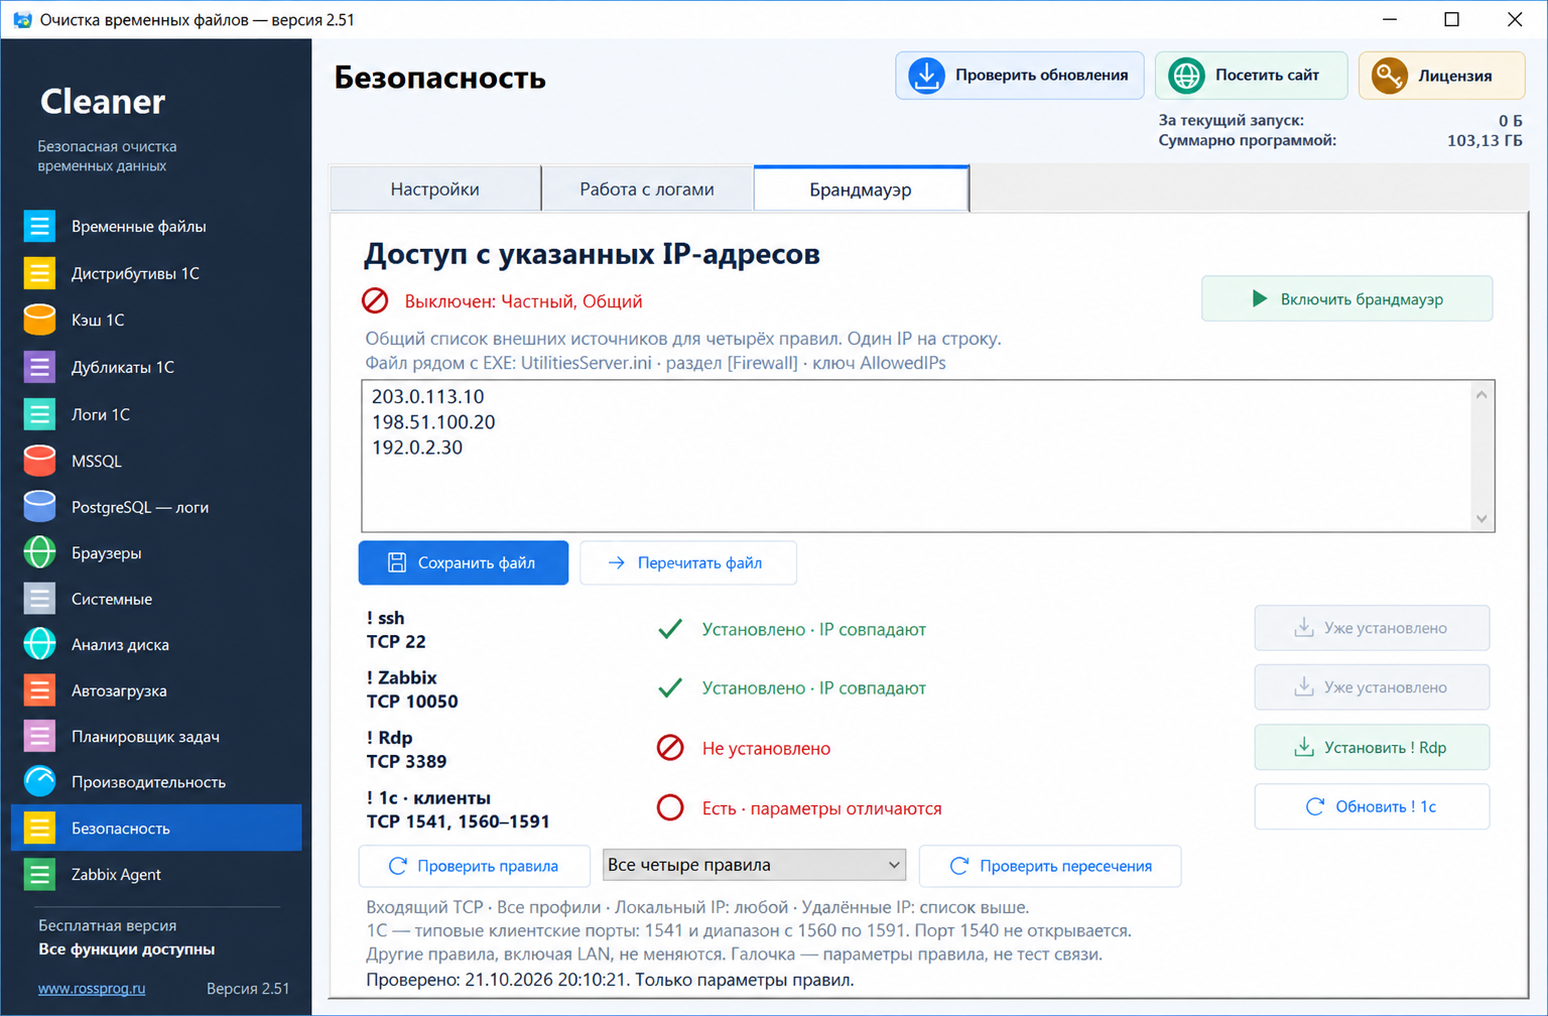
Task: Click the ! Zabbix TCP 10050 rule label
Action: pos(412,689)
